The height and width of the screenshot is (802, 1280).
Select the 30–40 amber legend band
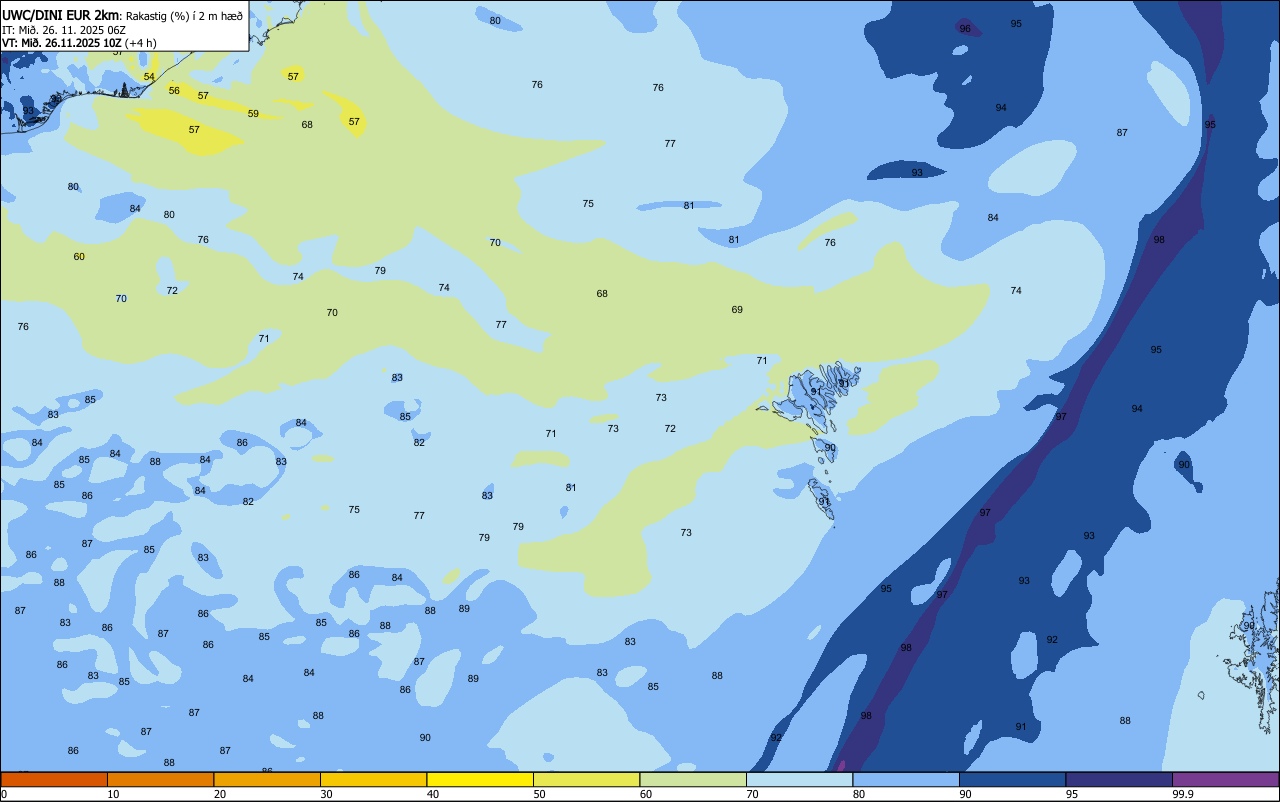[x=373, y=779]
